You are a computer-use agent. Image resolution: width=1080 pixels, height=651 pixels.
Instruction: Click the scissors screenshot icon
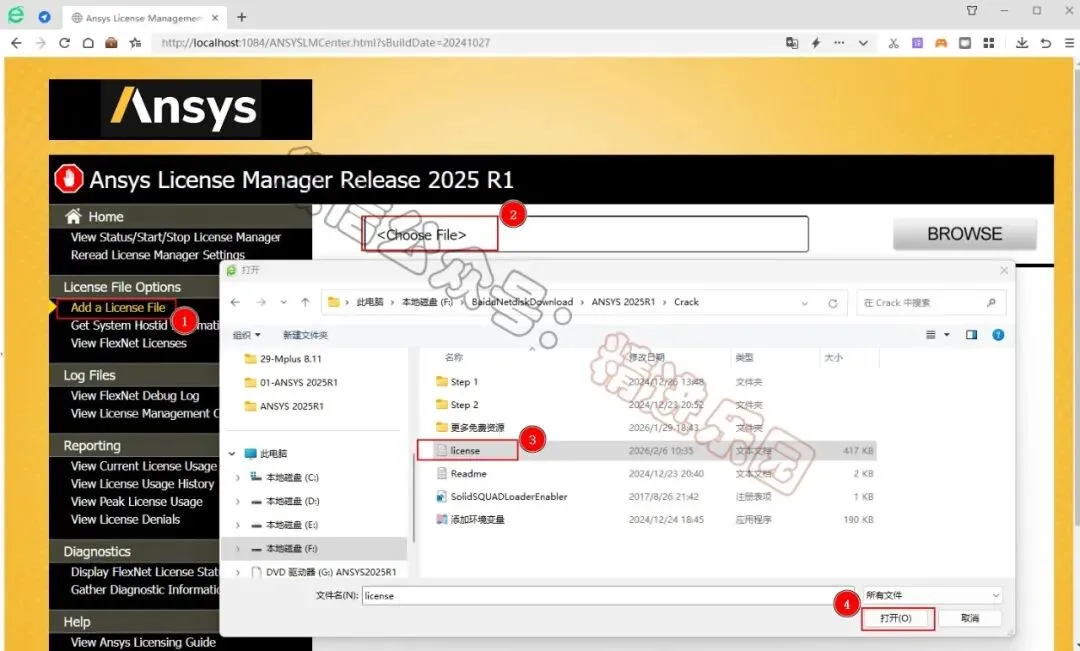pos(893,43)
